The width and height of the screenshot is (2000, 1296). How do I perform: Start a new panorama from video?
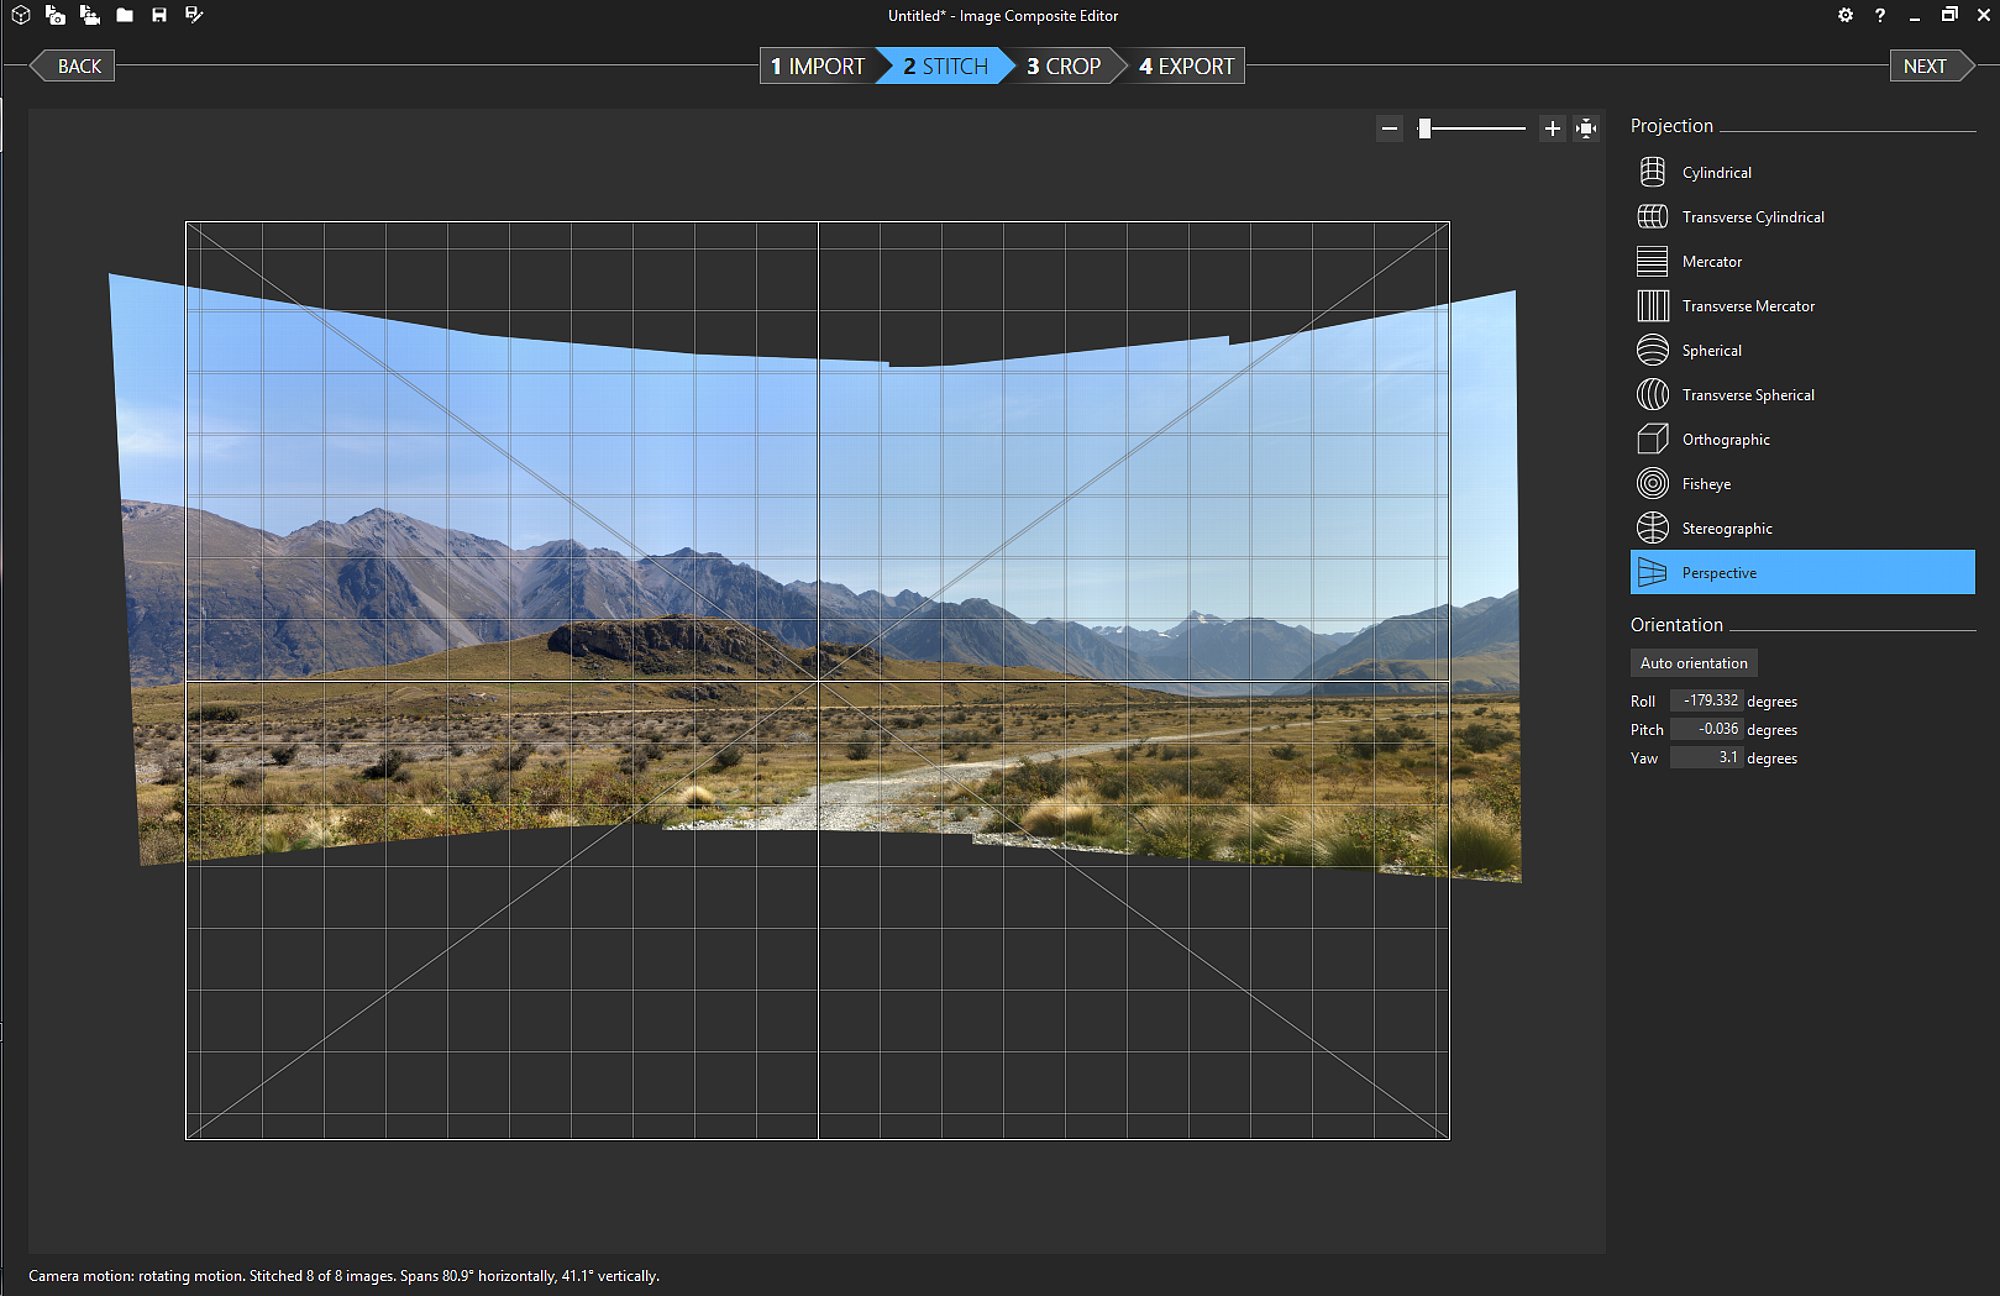[x=90, y=15]
